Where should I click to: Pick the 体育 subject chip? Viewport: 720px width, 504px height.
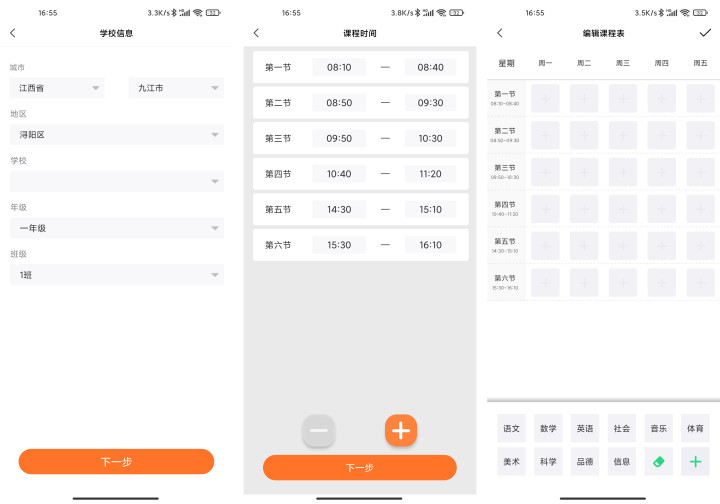(x=695, y=428)
